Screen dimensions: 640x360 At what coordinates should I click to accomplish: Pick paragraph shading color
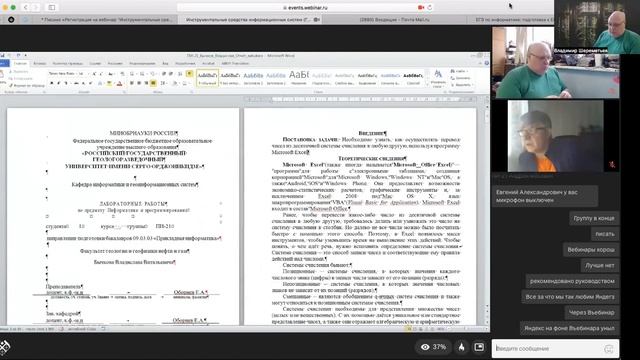(x=175, y=83)
